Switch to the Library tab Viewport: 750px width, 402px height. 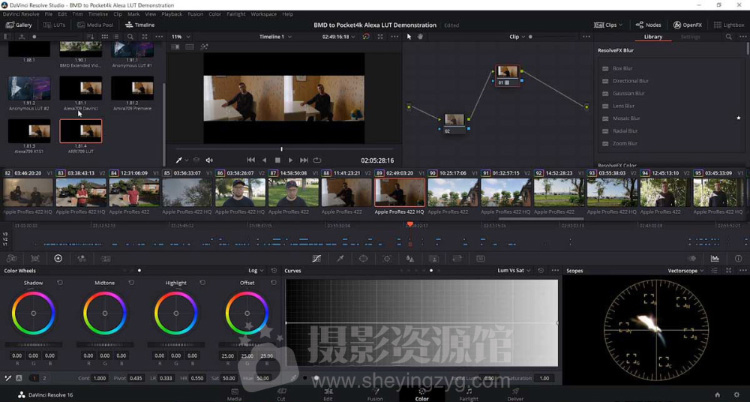(x=652, y=37)
